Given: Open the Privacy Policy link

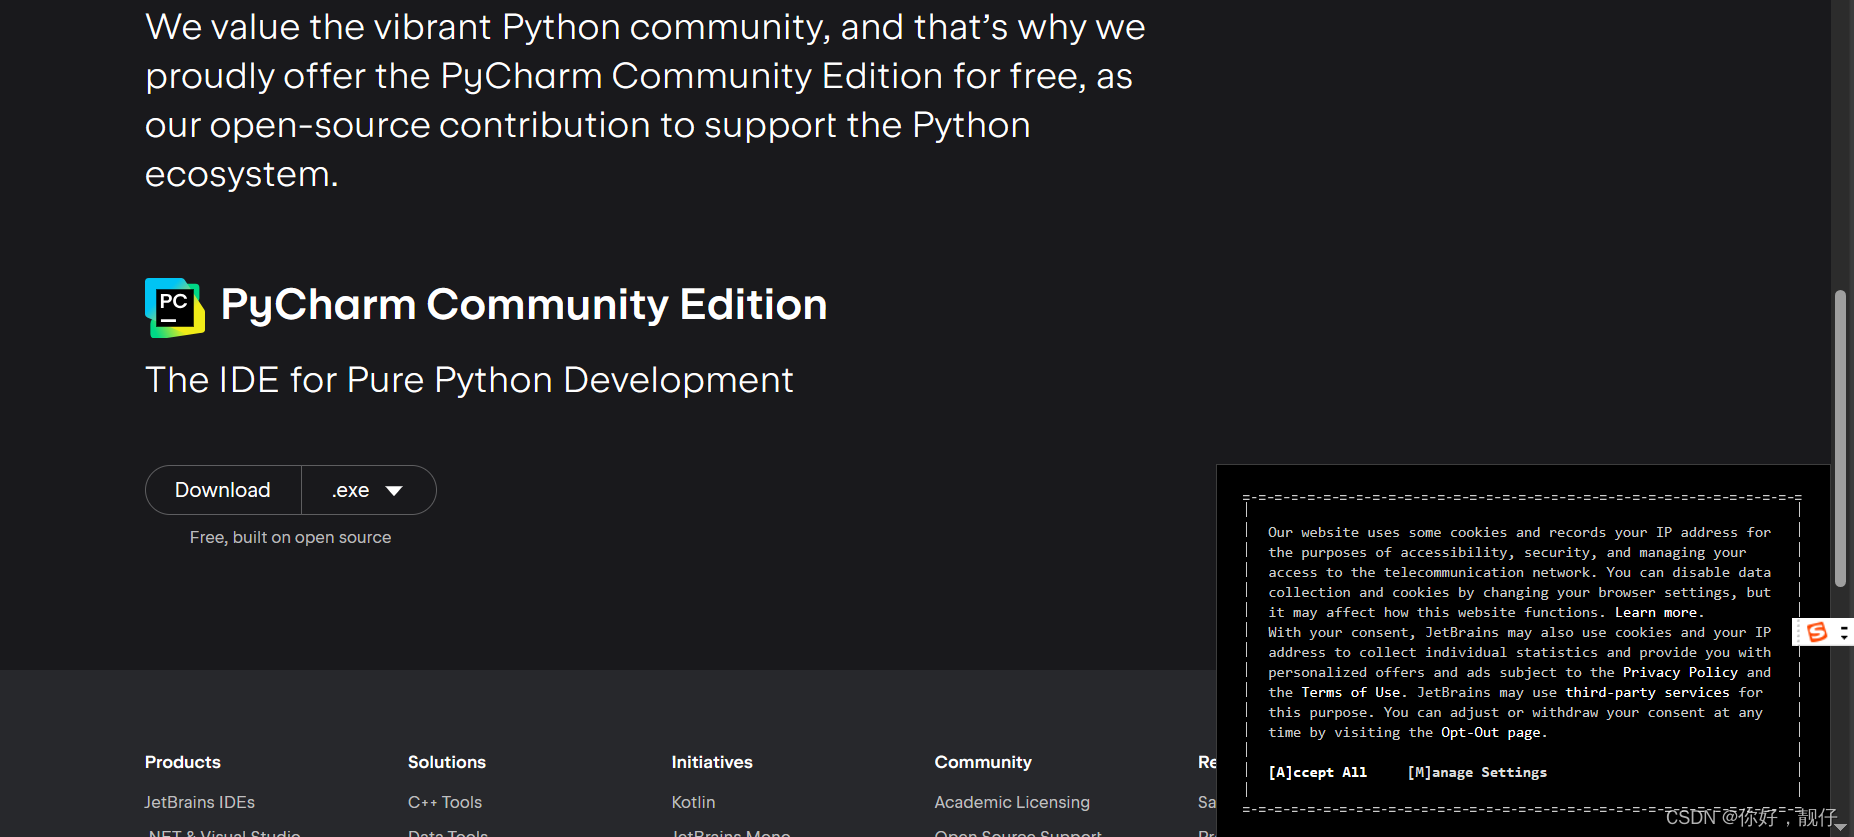Looking at the screenshot, I should tap(1680, 672).
